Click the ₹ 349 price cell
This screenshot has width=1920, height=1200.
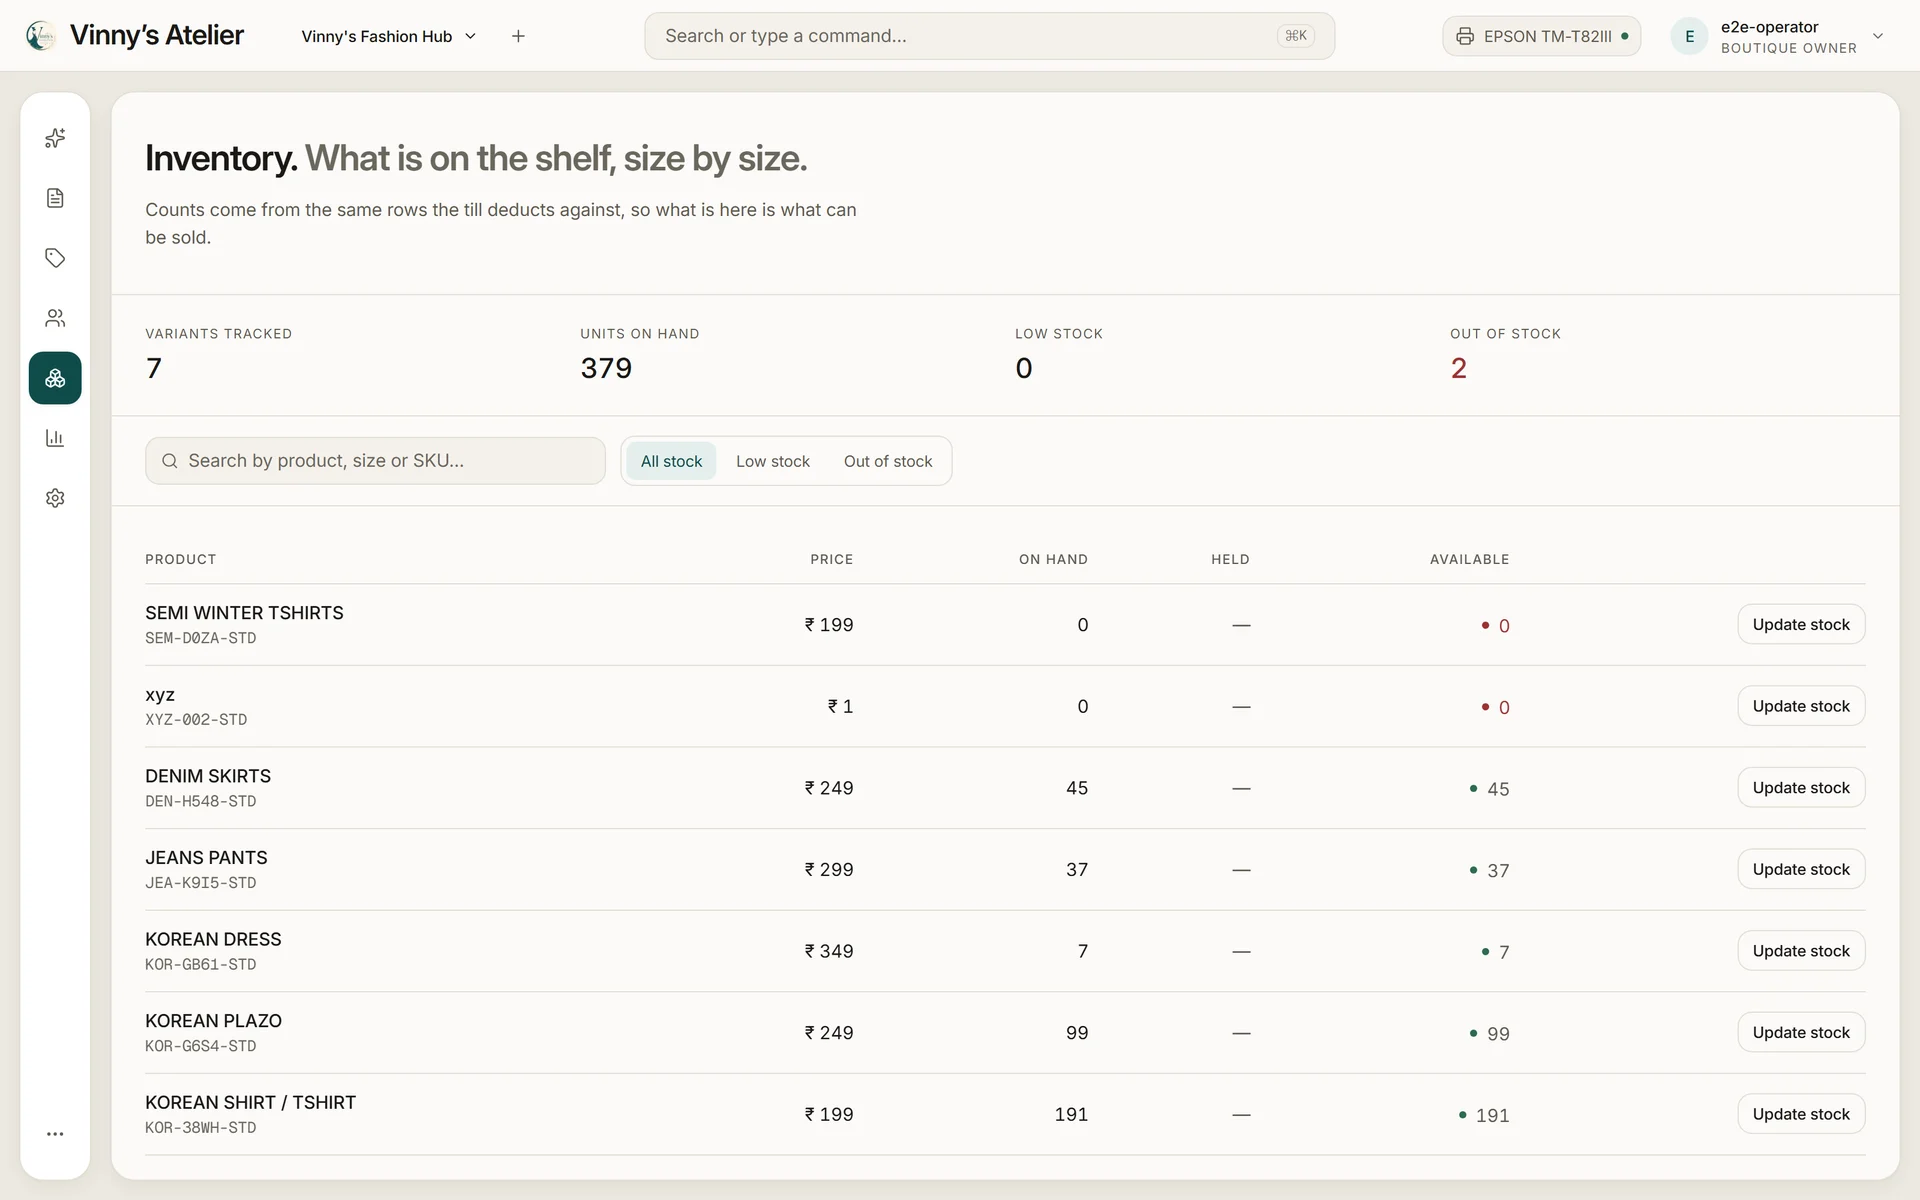pyautogui.click(x=829, y=951)
